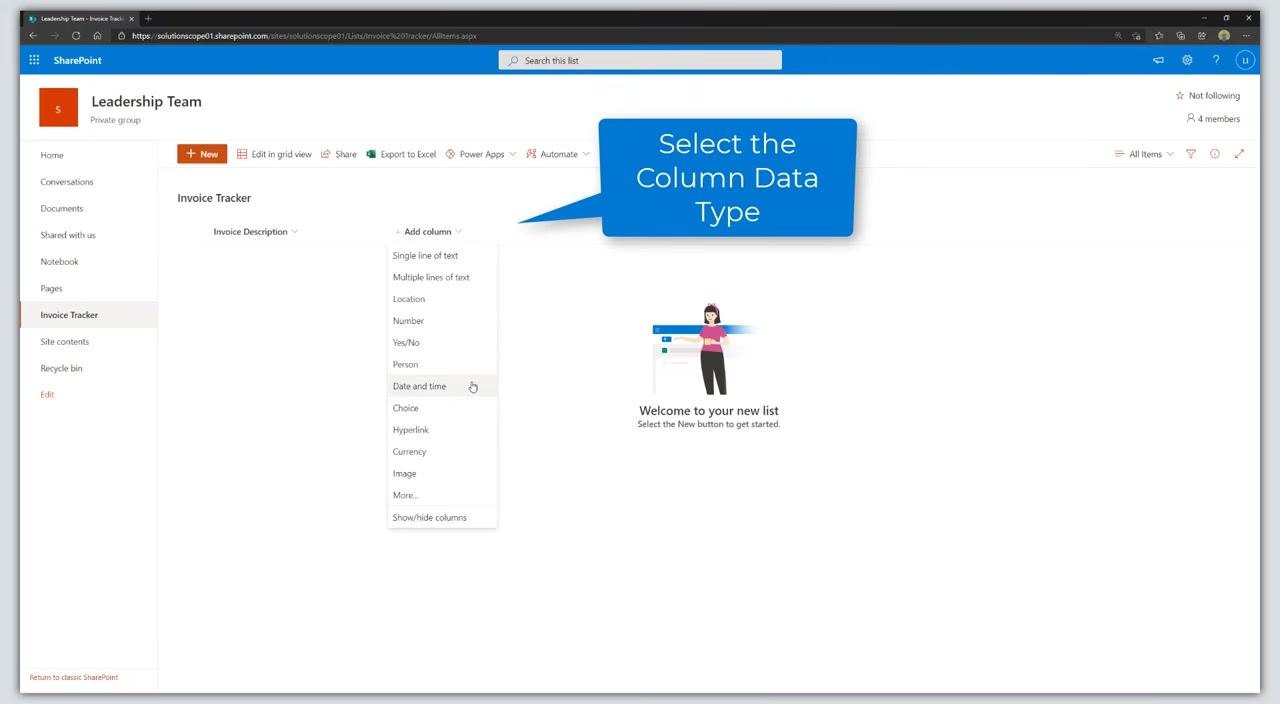Choose the Image column type
This screenshot has width=1280, height=704.
(442, 474)
